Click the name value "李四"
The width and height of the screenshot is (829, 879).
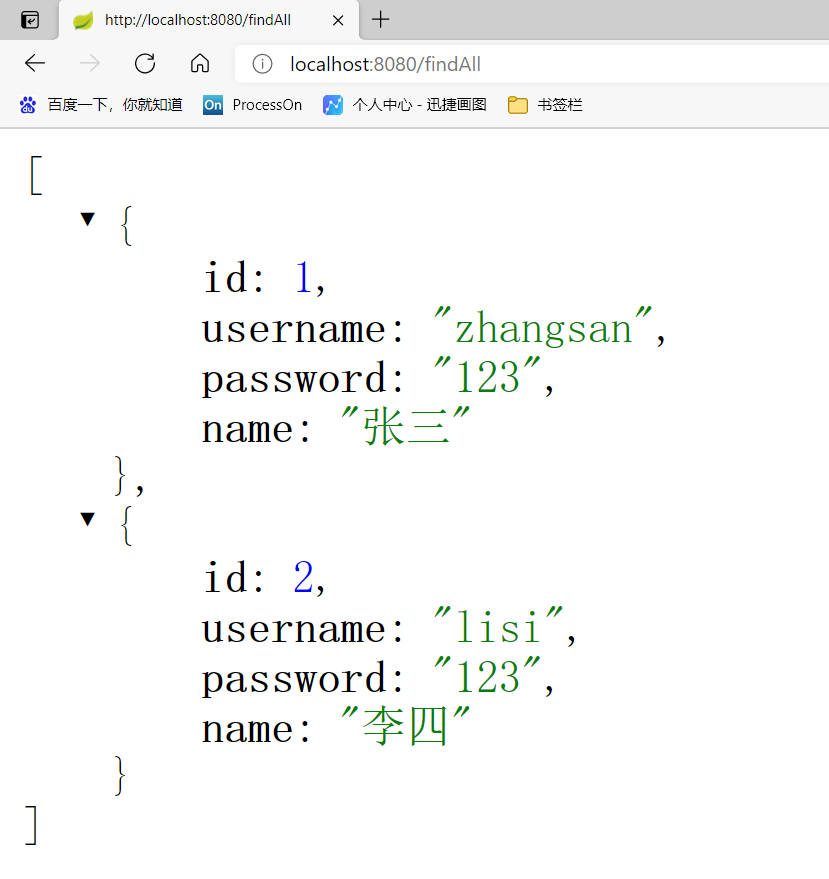tap(405, 728)
